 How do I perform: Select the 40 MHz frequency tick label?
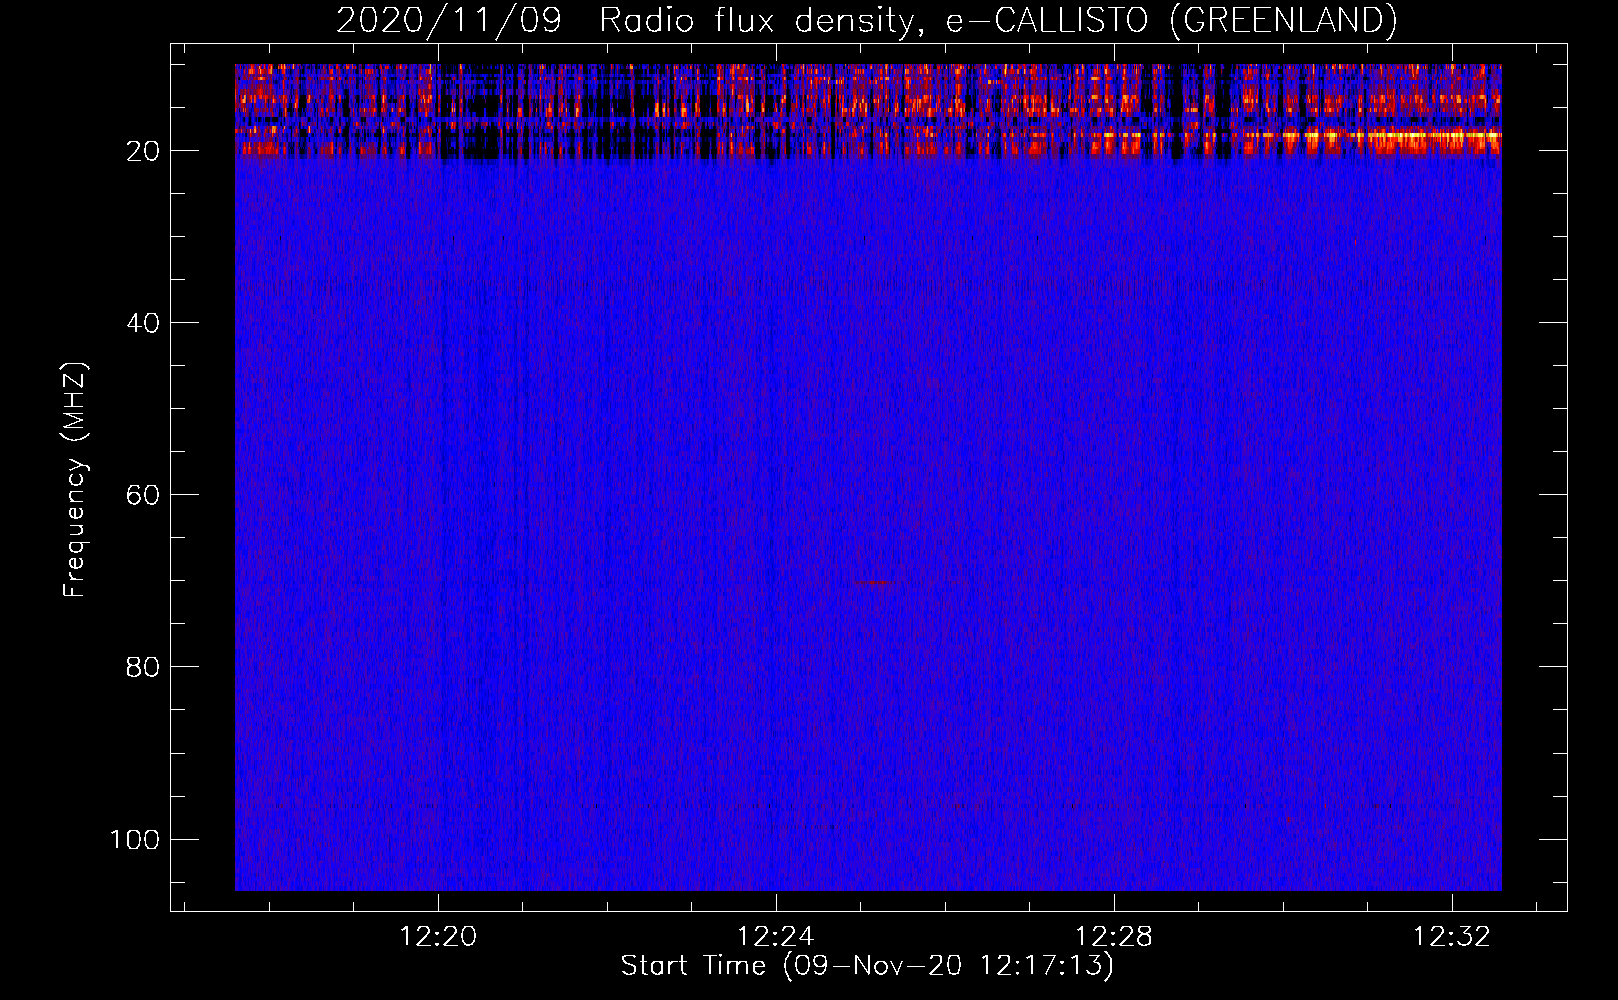(x=143, y=323)
